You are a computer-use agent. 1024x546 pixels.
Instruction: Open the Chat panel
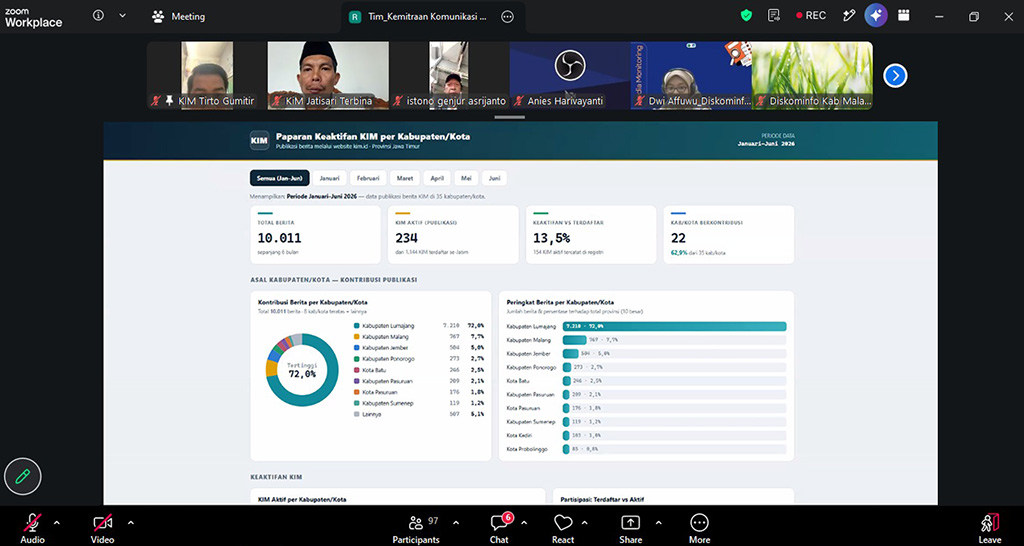coord(499,528)
